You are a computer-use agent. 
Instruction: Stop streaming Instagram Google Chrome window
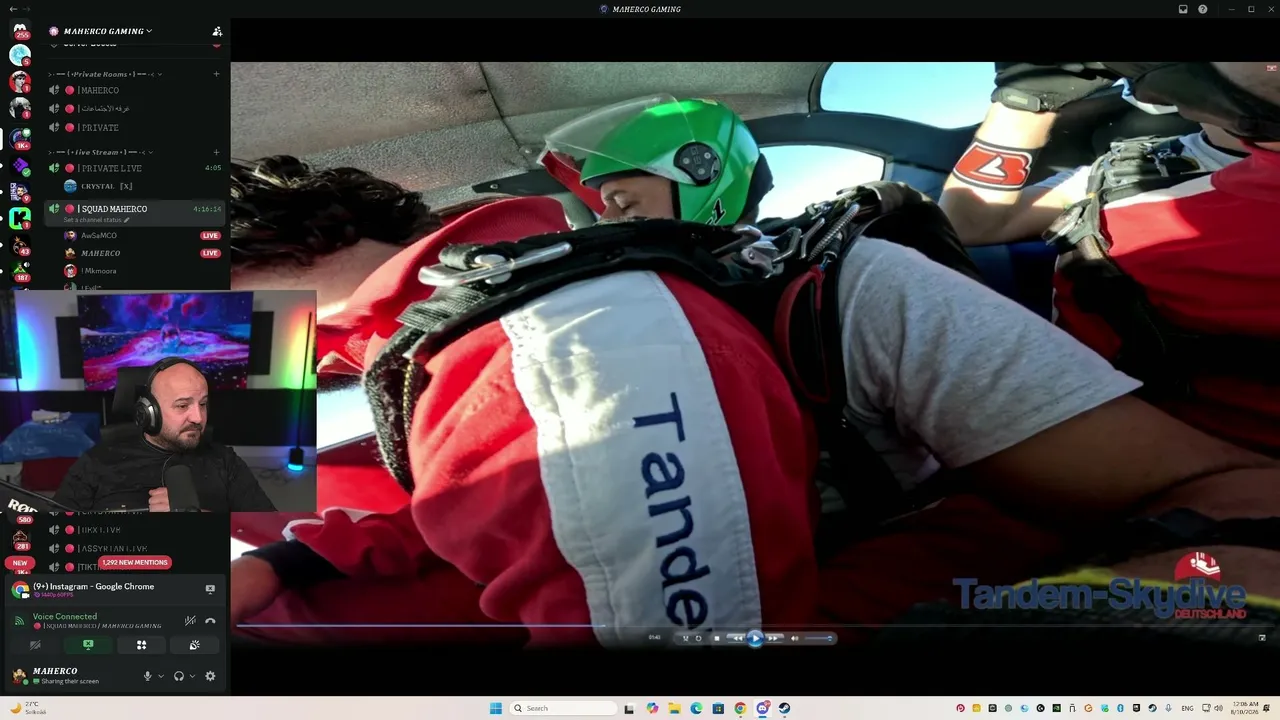pos(210,589)
